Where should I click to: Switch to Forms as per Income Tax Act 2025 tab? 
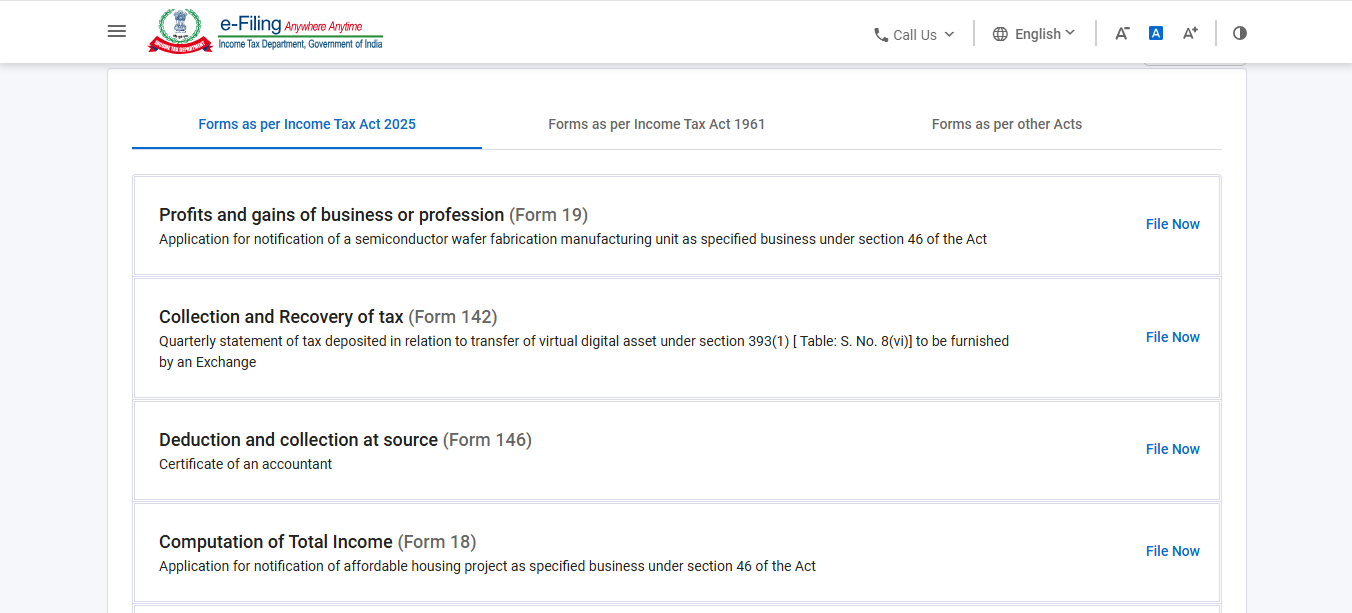(x=307, y=124)
